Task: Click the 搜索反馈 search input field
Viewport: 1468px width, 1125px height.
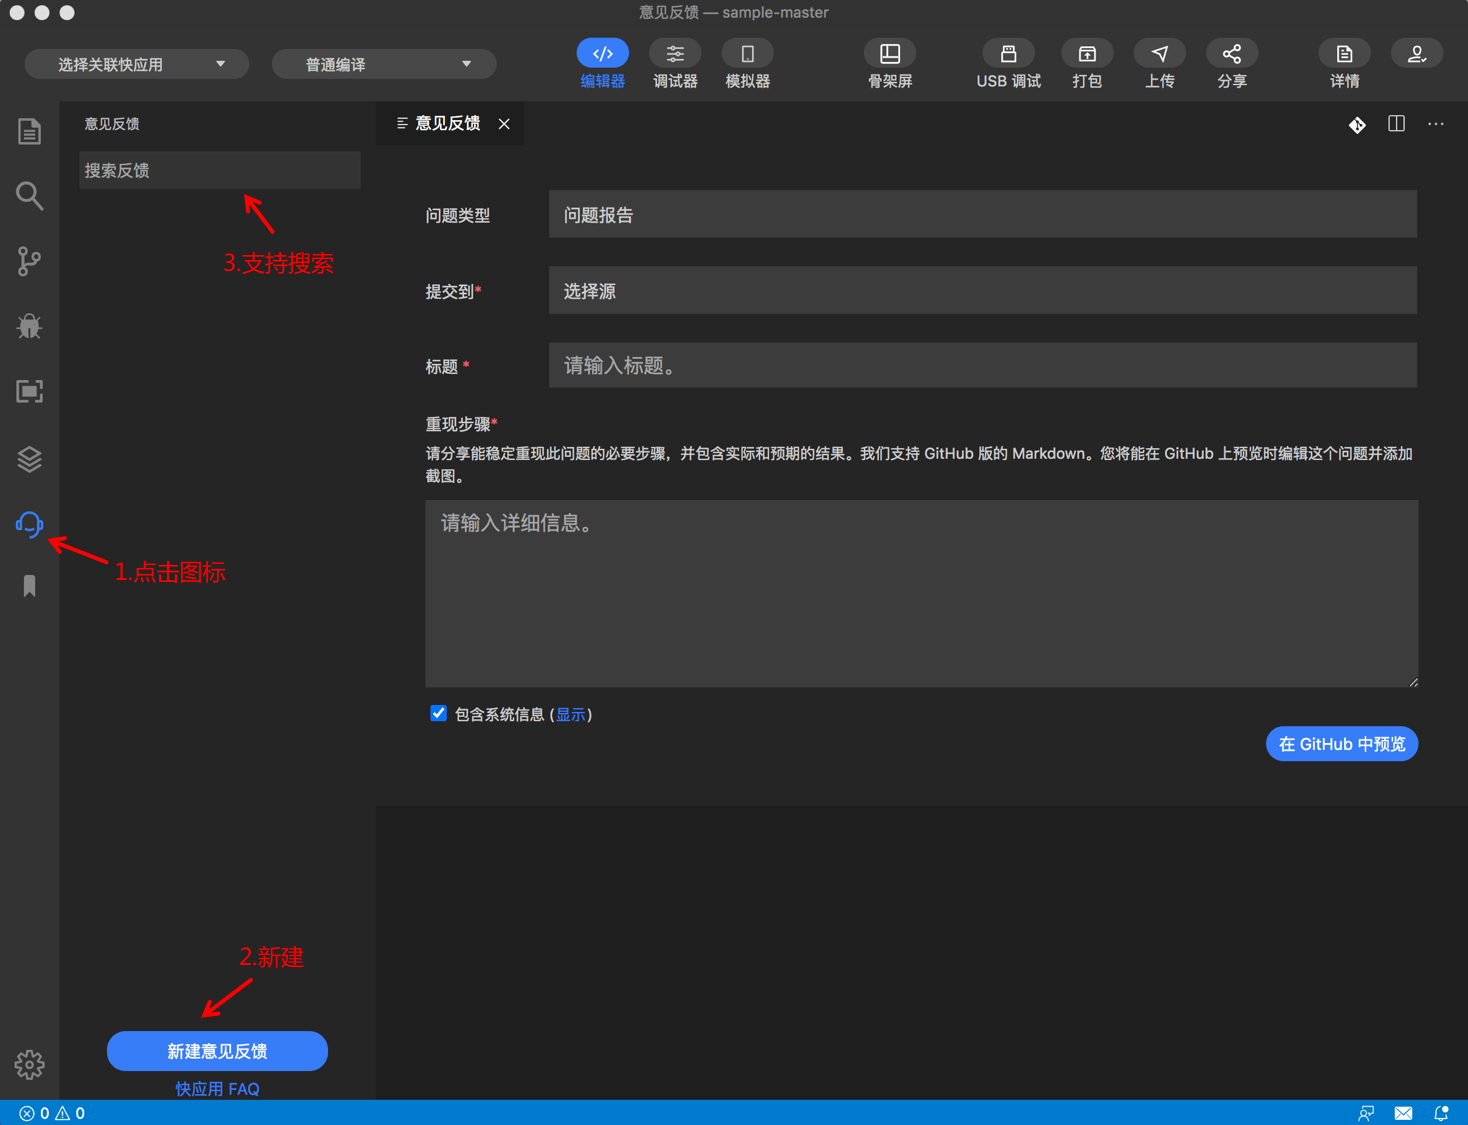Action: click(x=220, y=170)
